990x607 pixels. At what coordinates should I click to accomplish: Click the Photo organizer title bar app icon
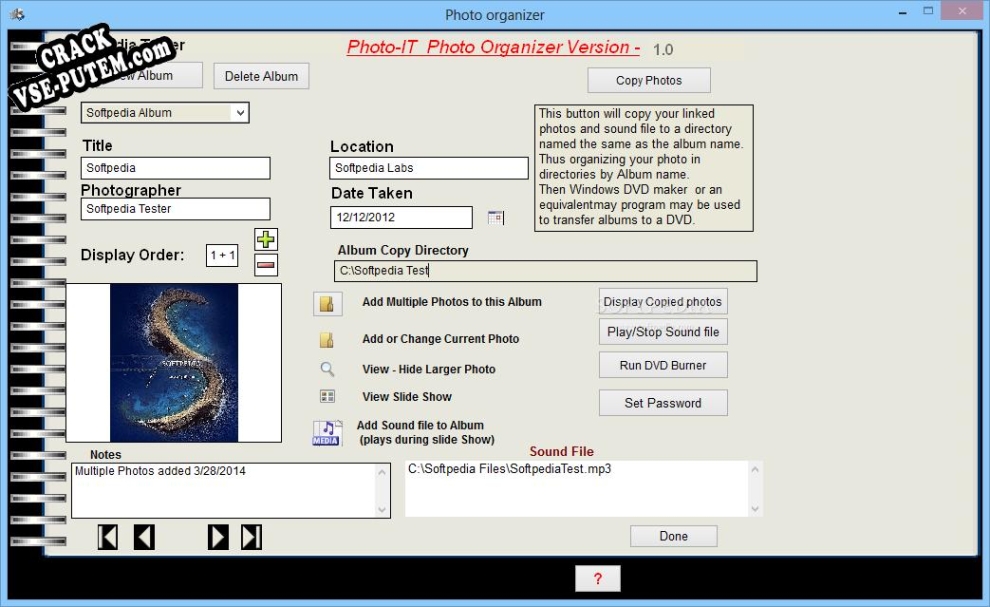coord(17,14)
